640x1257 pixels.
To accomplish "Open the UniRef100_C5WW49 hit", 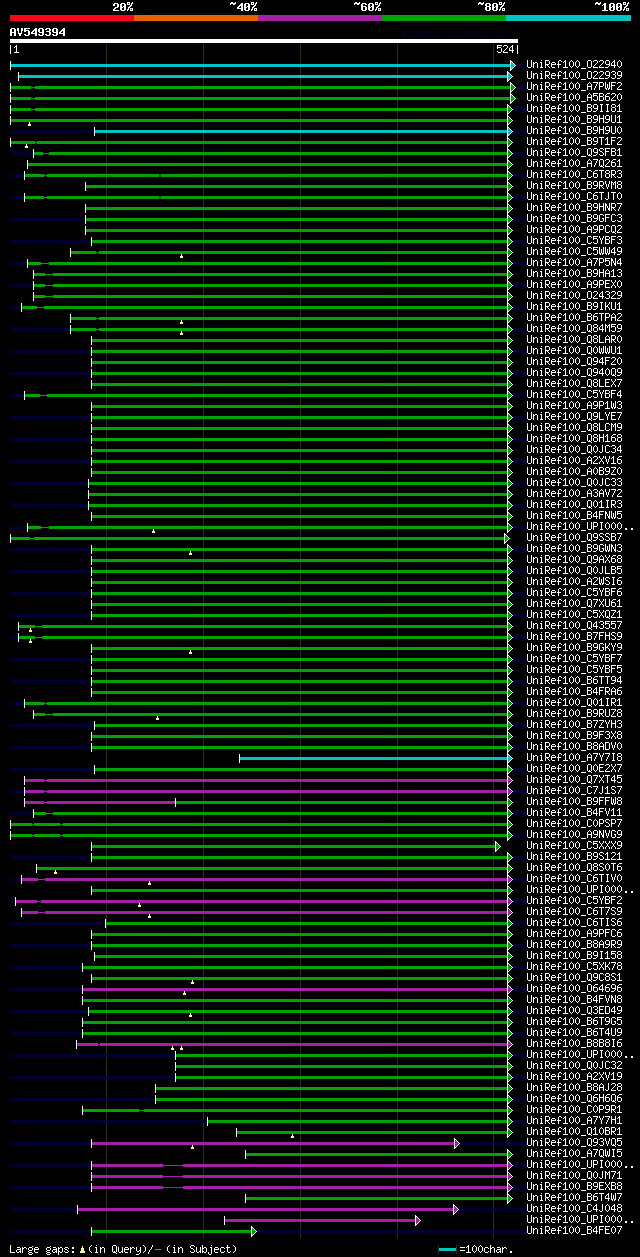I will pyautogui.click(x=574, y=252).
